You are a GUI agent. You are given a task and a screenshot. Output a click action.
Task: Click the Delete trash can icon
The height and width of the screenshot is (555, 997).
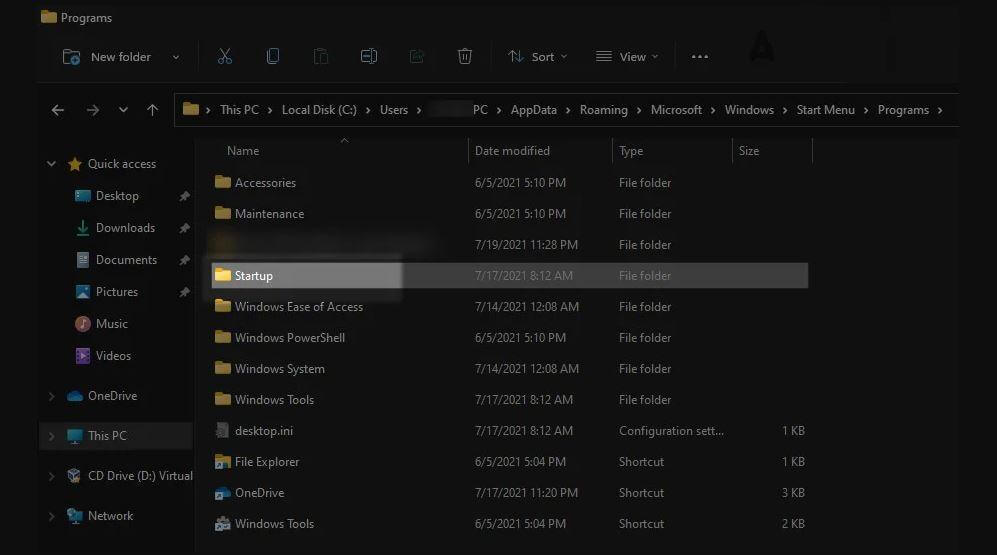click(x=465, y=57)
